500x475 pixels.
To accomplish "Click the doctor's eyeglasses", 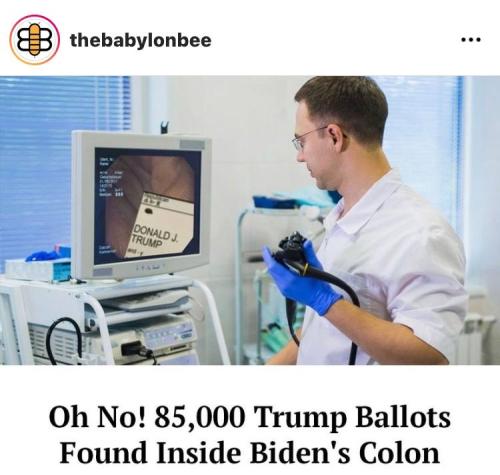I will click(x=307, y=138).
